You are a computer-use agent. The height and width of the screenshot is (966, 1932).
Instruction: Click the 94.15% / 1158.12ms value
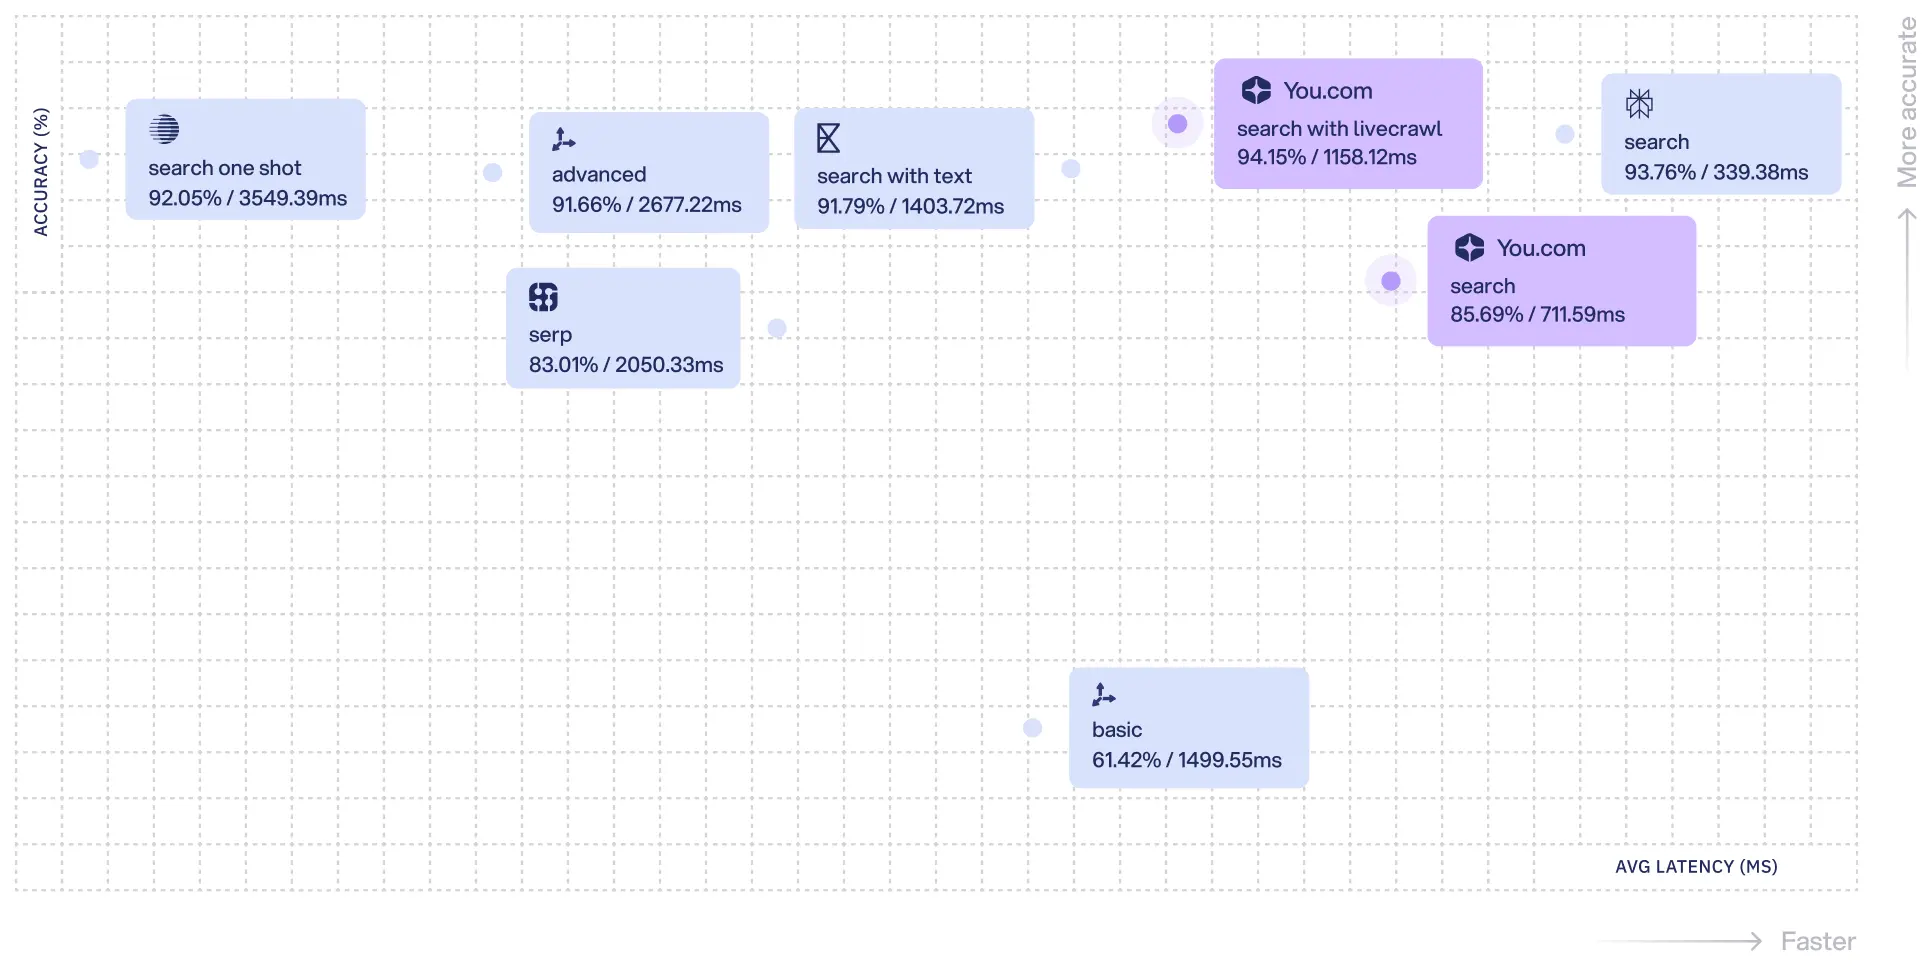(1327, 157)
